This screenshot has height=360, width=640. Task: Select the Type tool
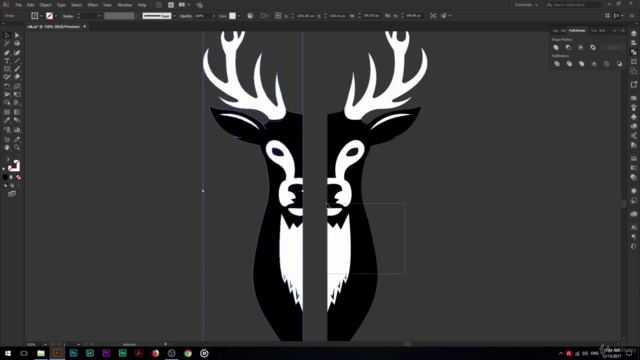pyautogui.click(x=7, y=61)
